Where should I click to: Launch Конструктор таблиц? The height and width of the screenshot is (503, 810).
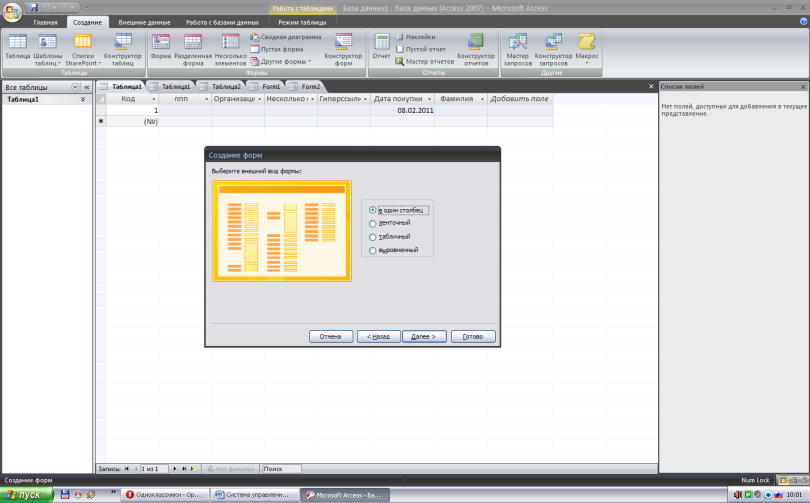tap(122, 49)
